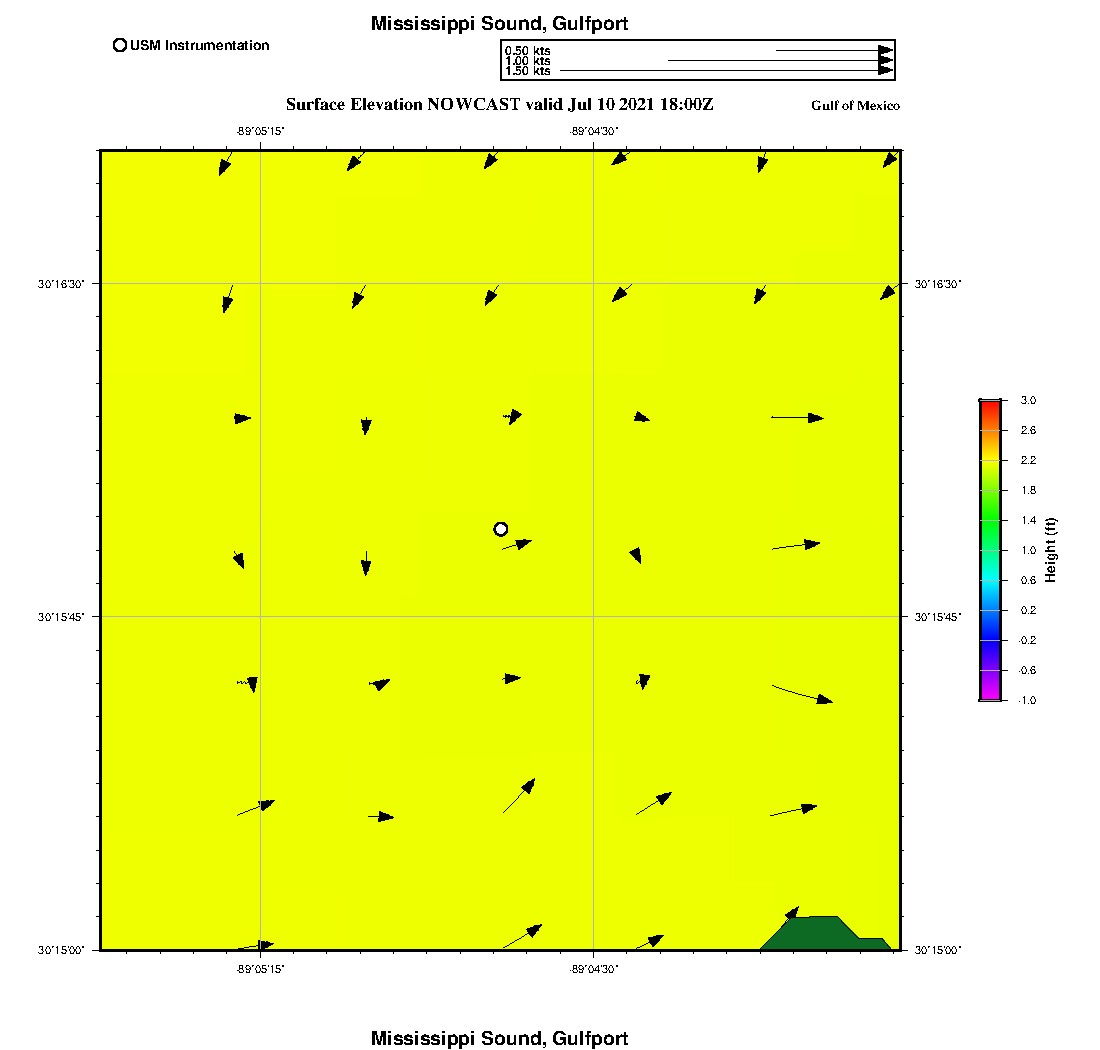Select the 1.00 kts scale arrow in legend
Screen dimensions: 1100x1050
[x=780, y=61]
